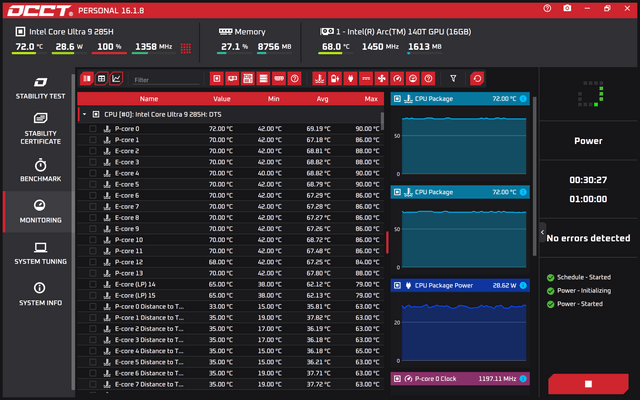Open the funnel filter options
640x400 pixels.
coord(453,78)
